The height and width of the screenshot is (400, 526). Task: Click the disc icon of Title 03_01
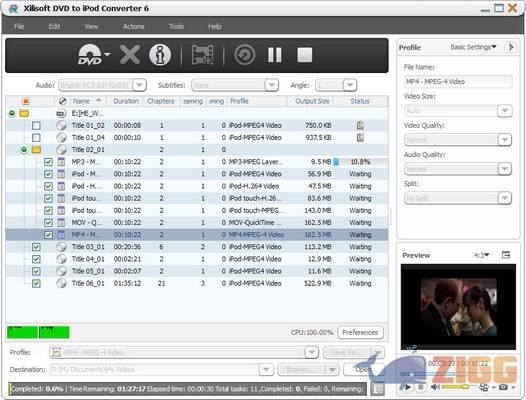tap(61, 247)
